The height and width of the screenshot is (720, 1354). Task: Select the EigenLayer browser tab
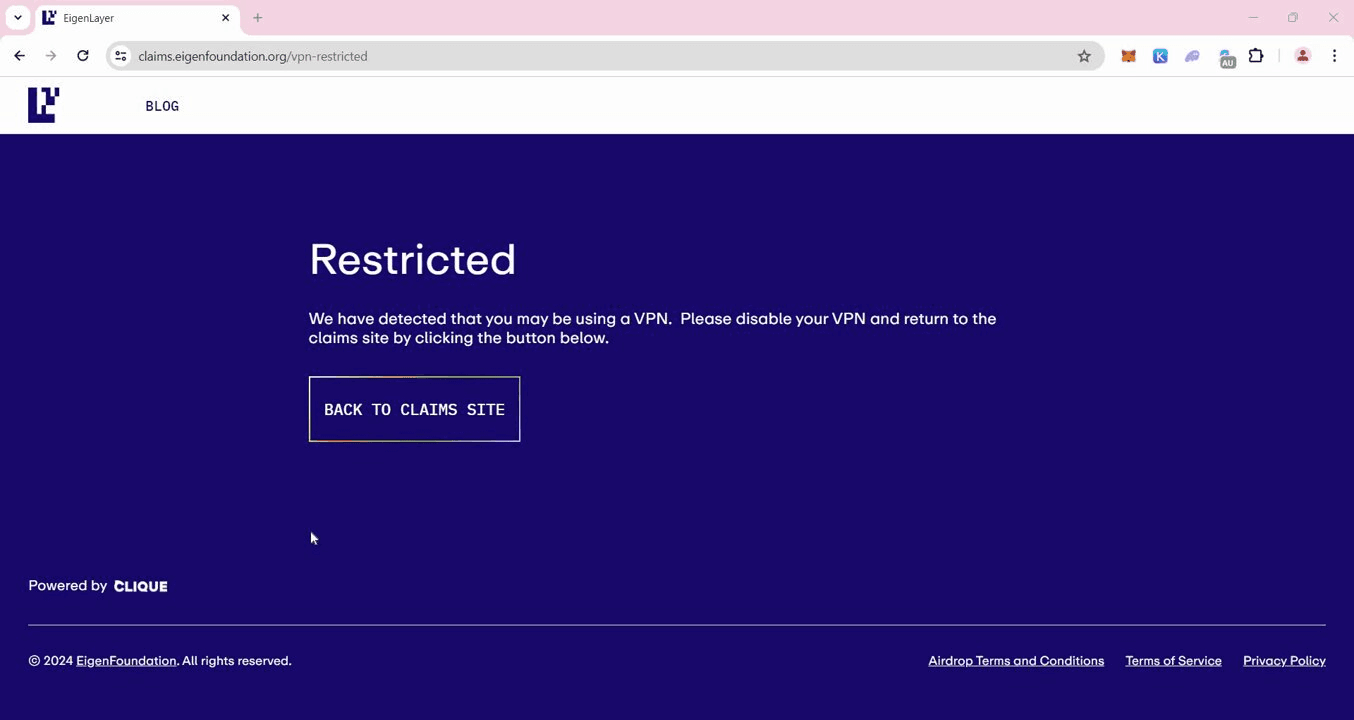137,18
